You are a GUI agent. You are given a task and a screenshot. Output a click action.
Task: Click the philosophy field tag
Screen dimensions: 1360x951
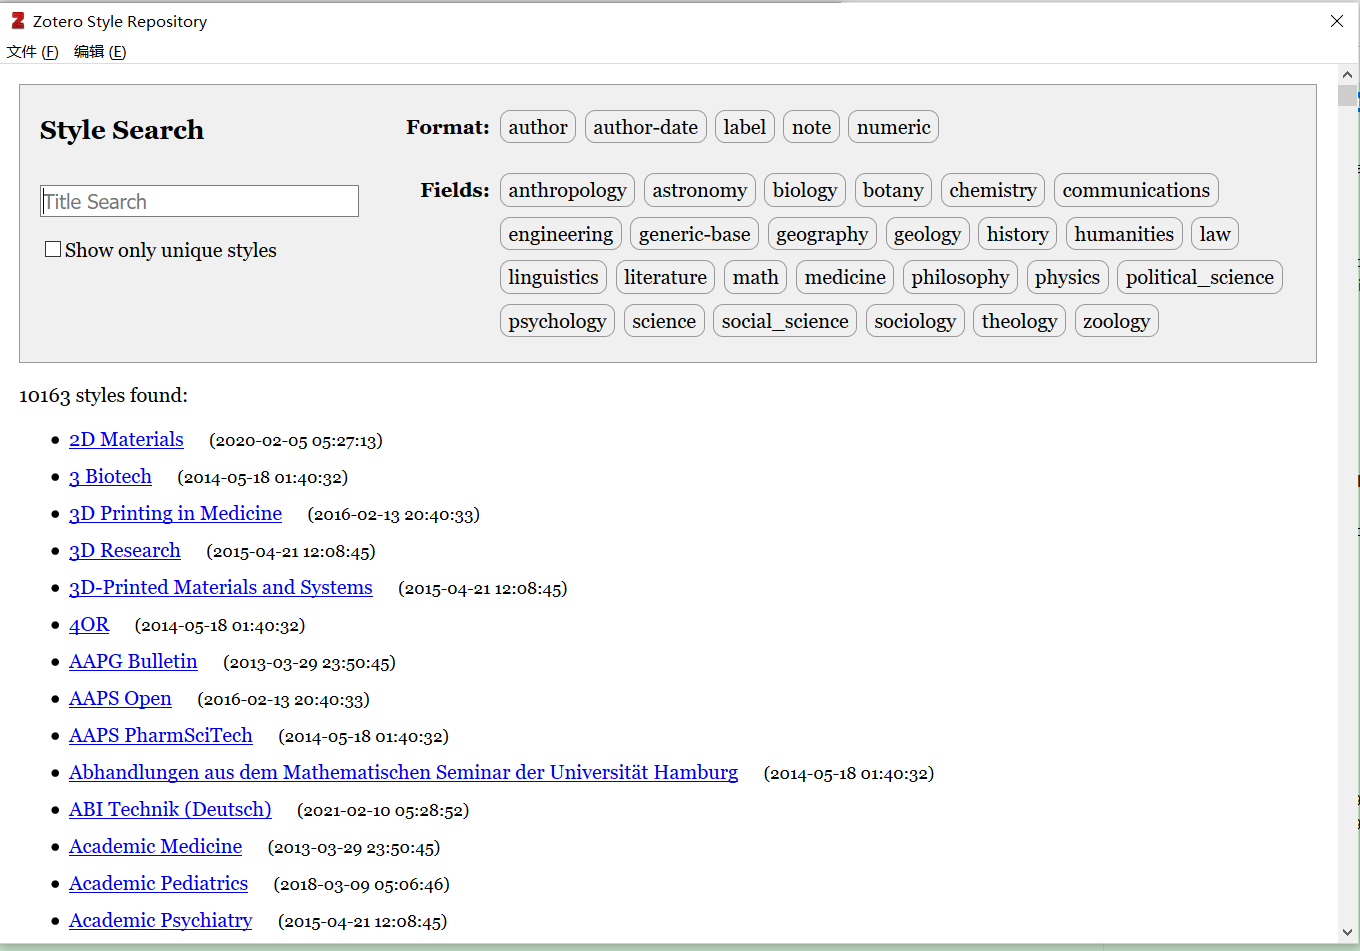click(x=960, y=277)
